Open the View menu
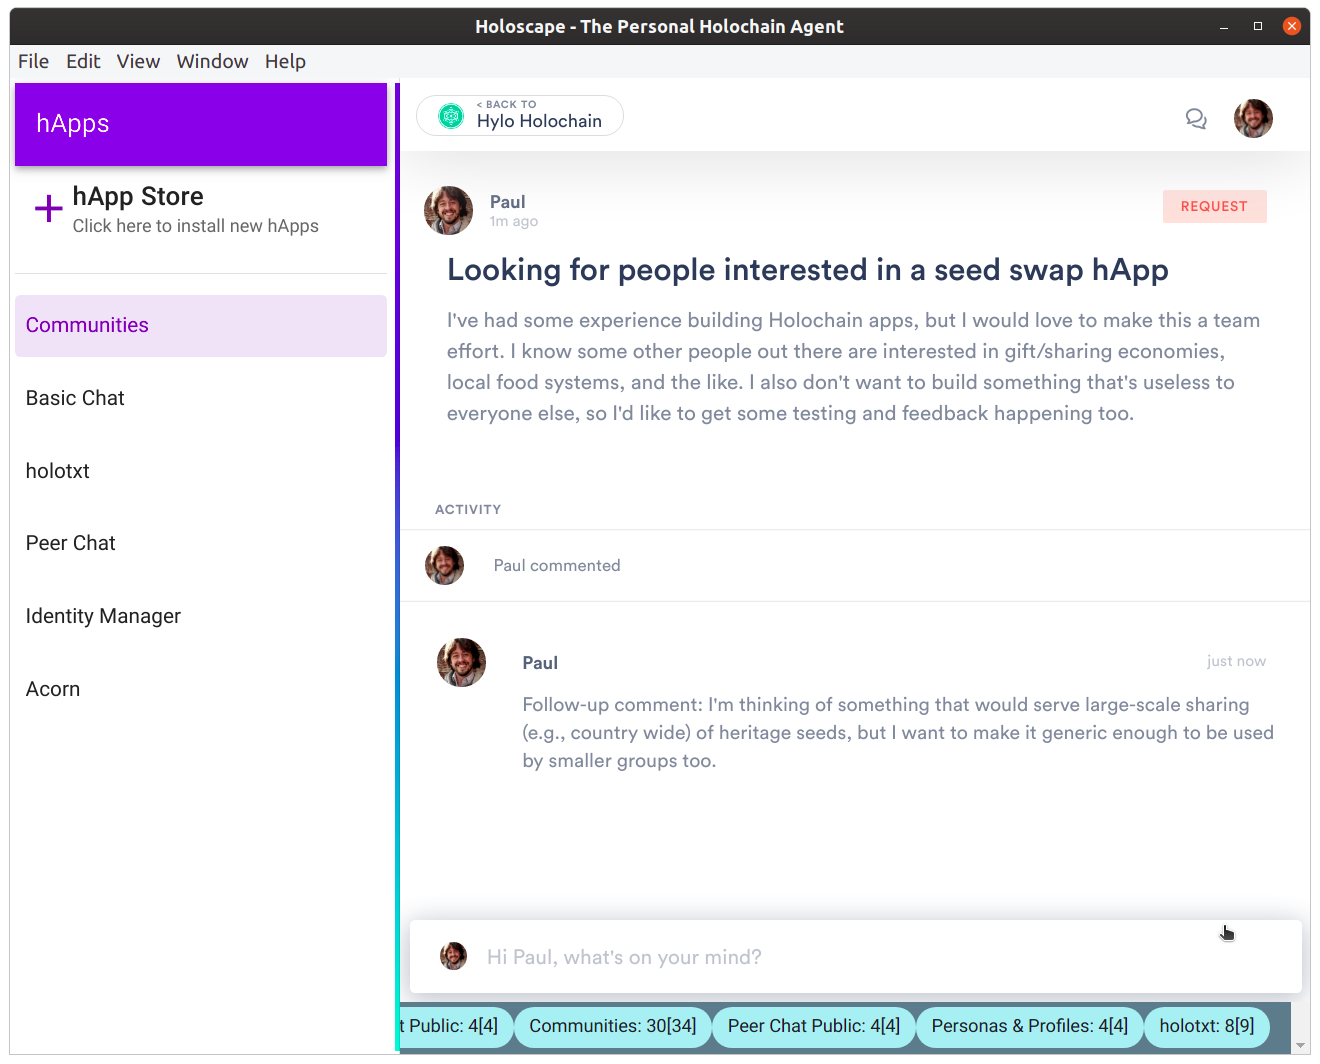The width and height of the screenshot is (1320, 1064). point(138,61)
